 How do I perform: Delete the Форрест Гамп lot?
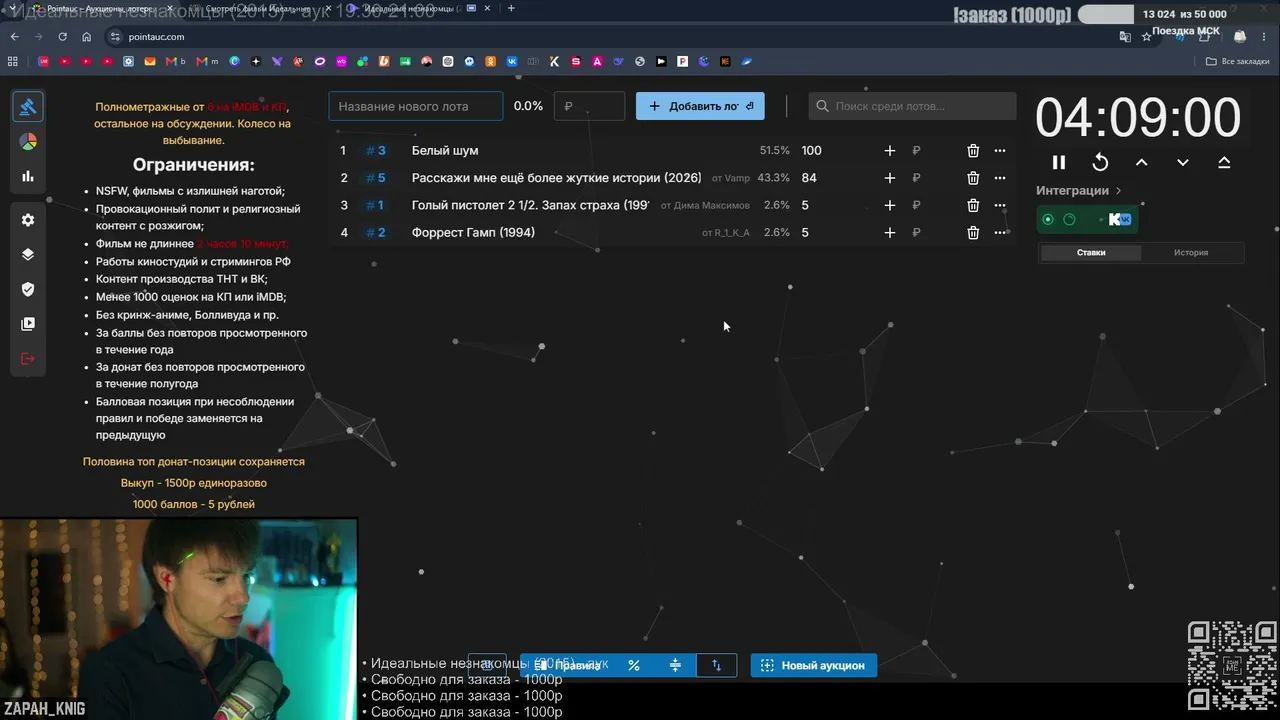click(973, 233)
